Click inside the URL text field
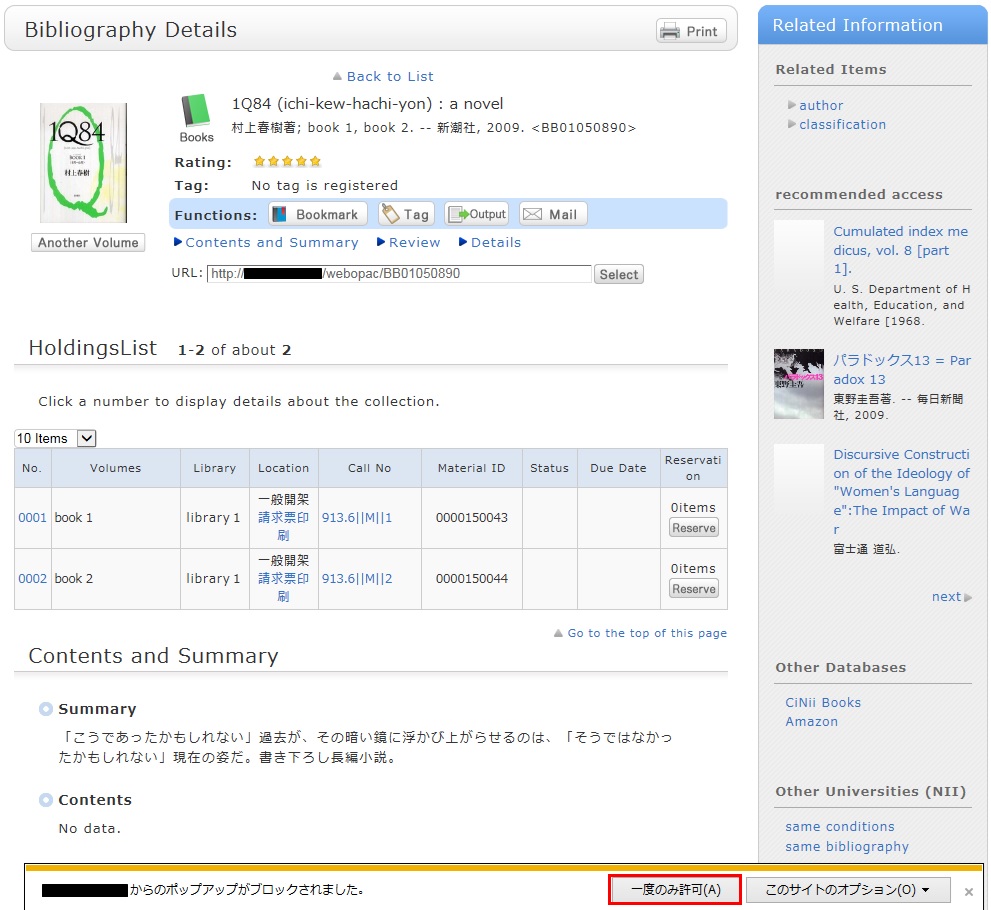Screen dimensions: 991x910 (398, 274)
